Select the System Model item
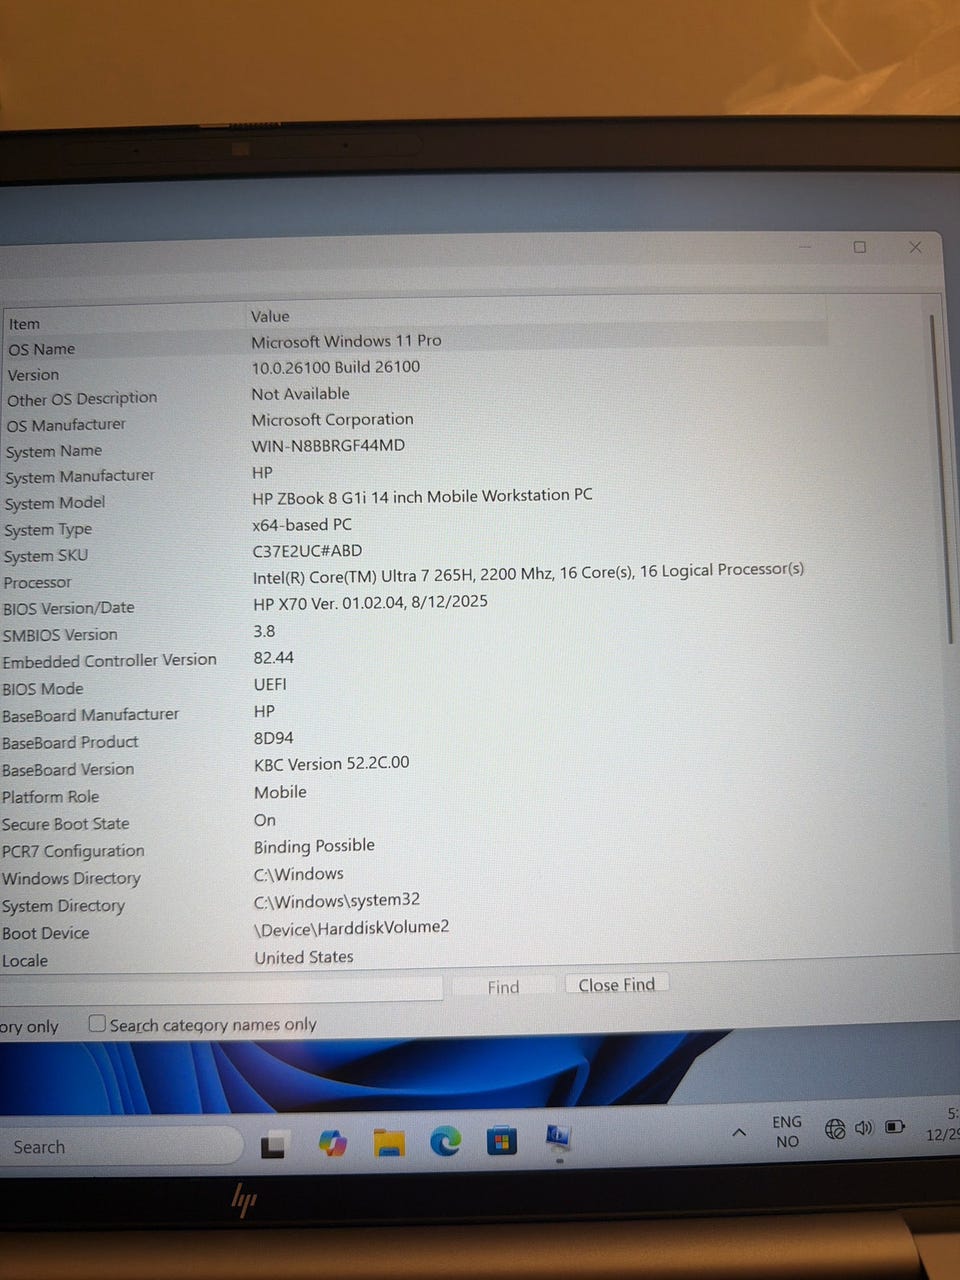This screenshot has width=960, height=1280. tap(54, 503)
